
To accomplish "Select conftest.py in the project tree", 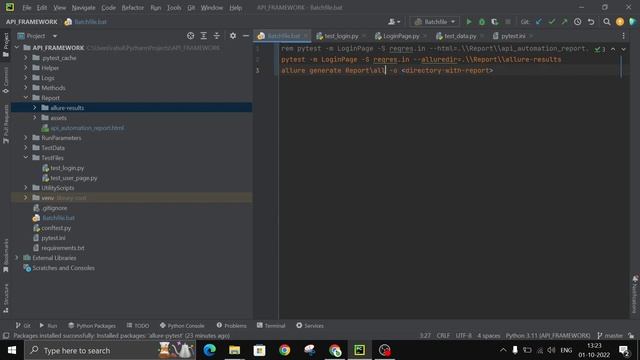I will pyautogui.click(x=56, y=228).
